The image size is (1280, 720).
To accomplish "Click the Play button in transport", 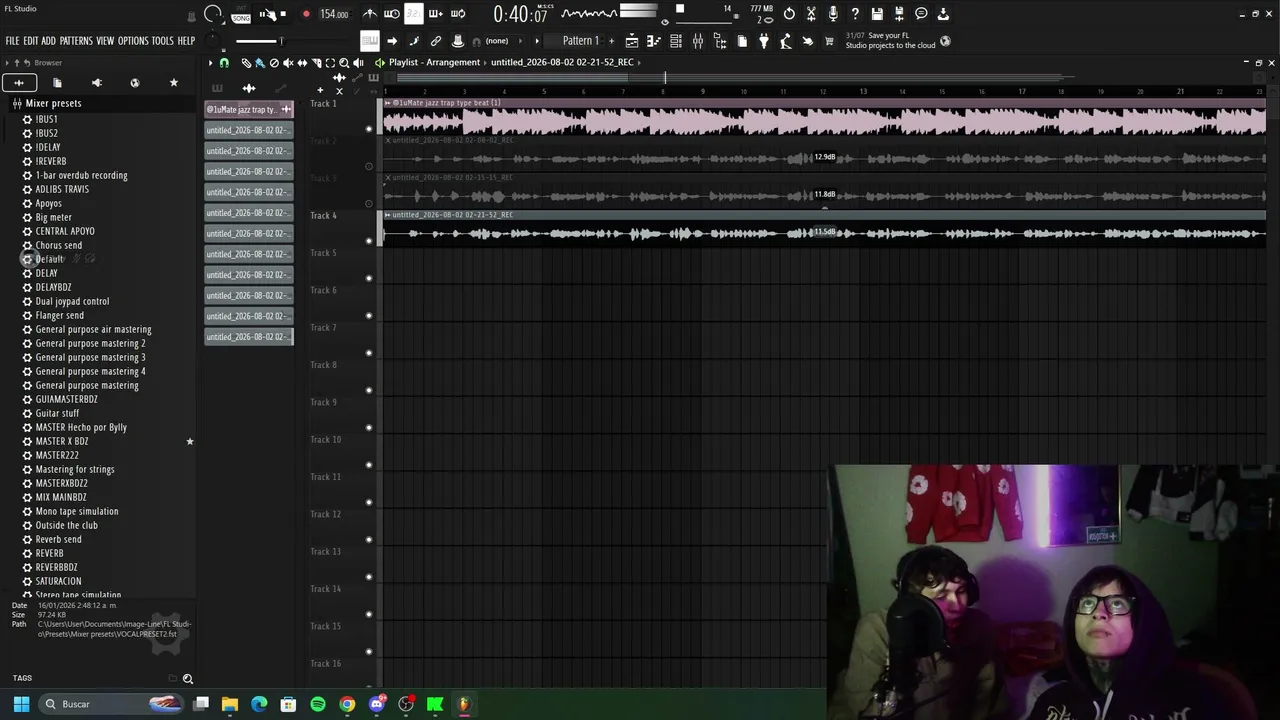I will (x=264, y=14).
